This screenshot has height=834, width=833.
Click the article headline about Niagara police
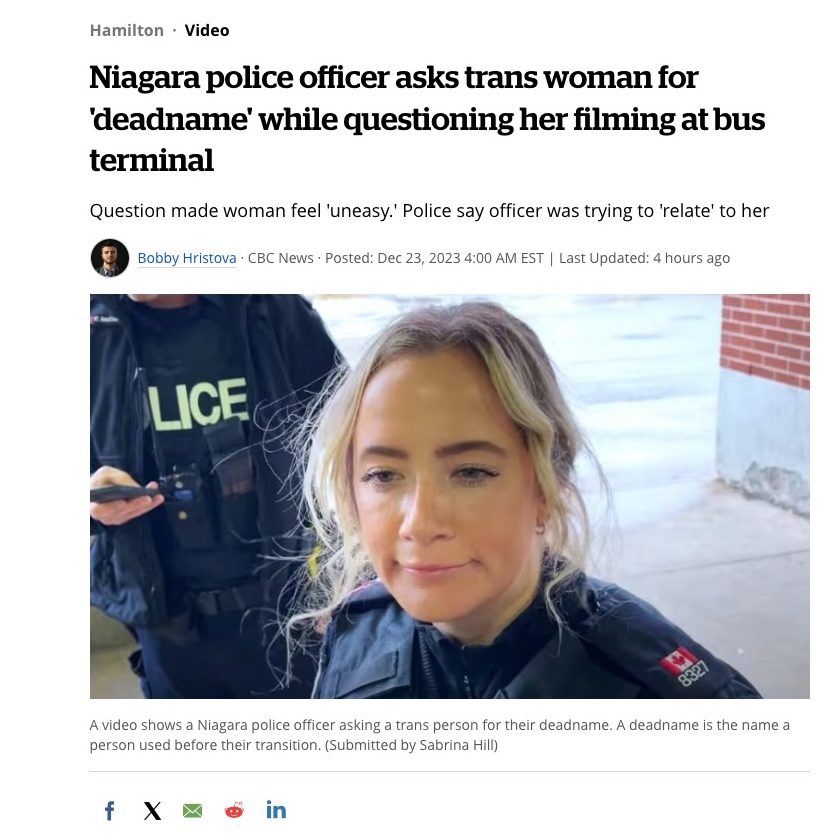click(x=427, y=118)
